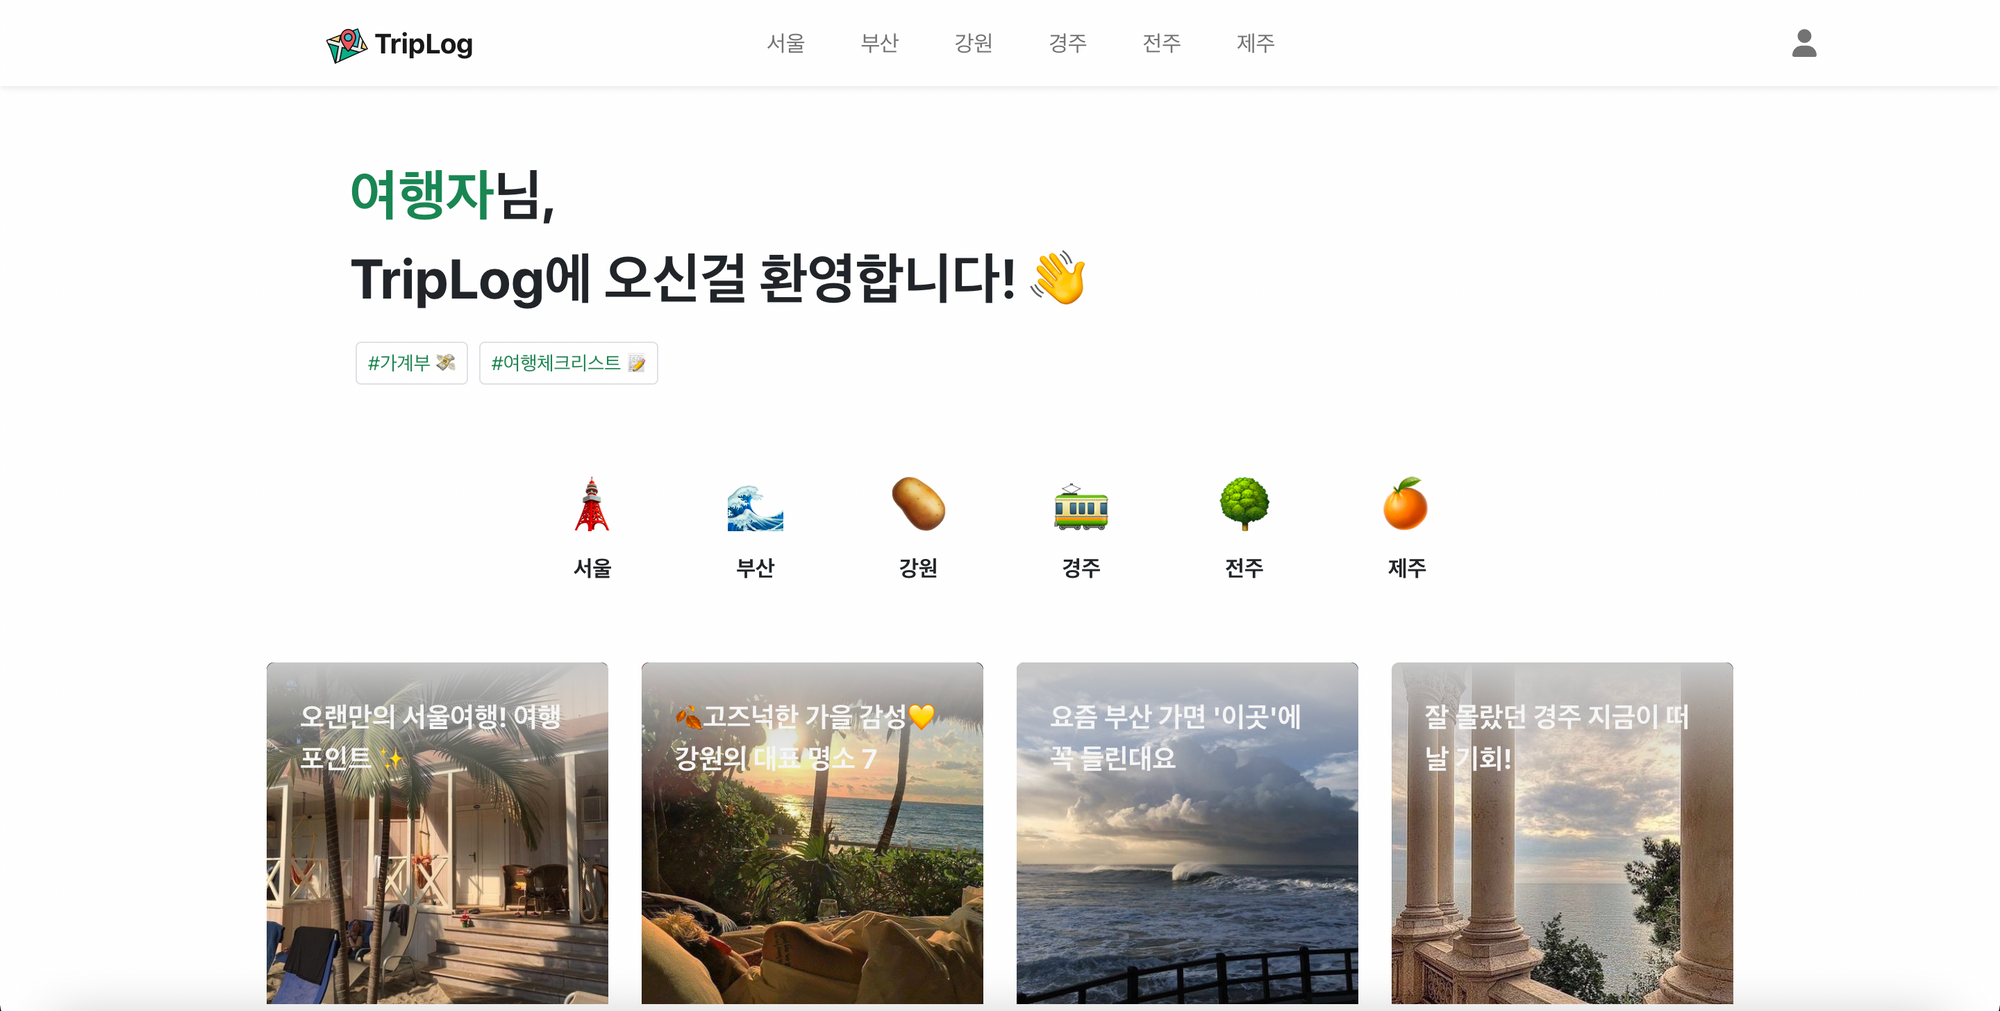This screenshot has width=2000, height=1011.
Task: Choose the Gyeongju tram icon
Action: coord(1081,506)
